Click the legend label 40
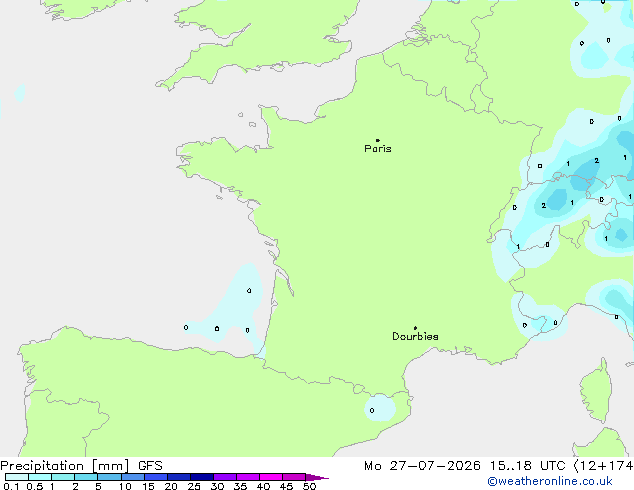634x490 pixels. click(x=263, y=486)
